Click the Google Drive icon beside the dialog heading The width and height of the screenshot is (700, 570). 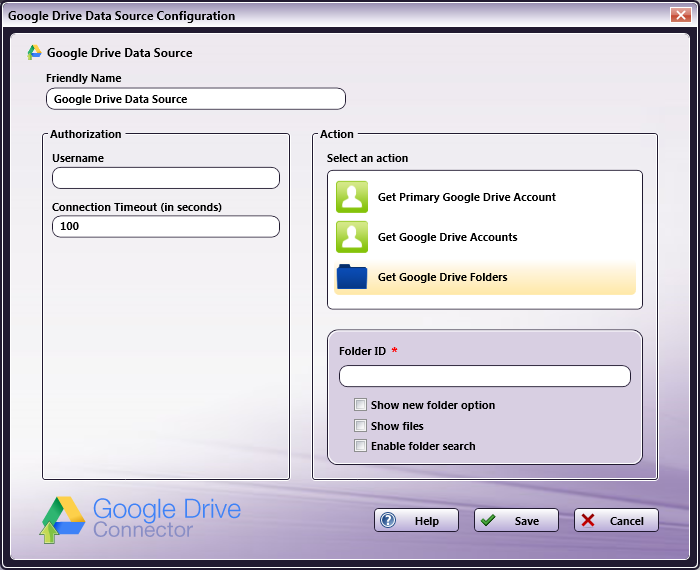34,53
